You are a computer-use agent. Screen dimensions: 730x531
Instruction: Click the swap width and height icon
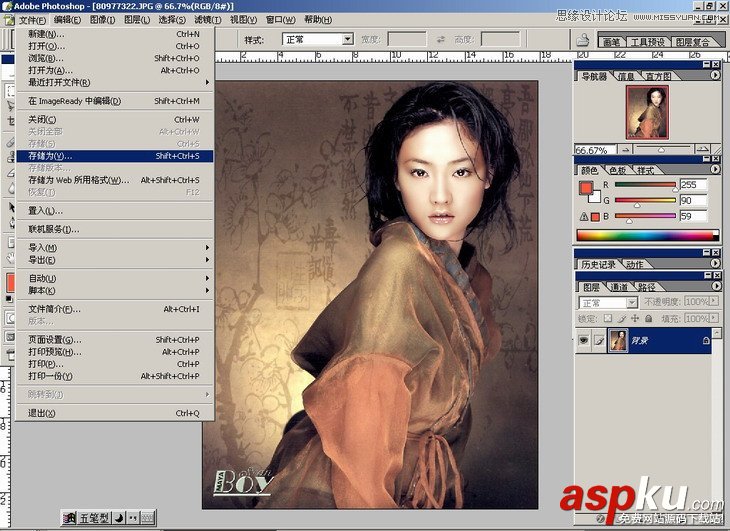pos(440,40)
